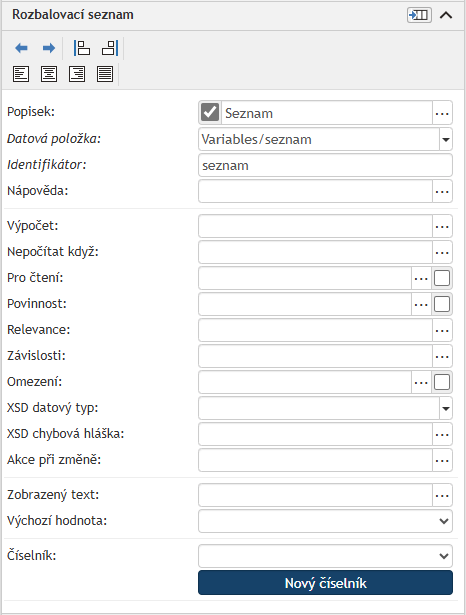Set text alignment to justified
The image size is (466, 615).
point(105,74)
